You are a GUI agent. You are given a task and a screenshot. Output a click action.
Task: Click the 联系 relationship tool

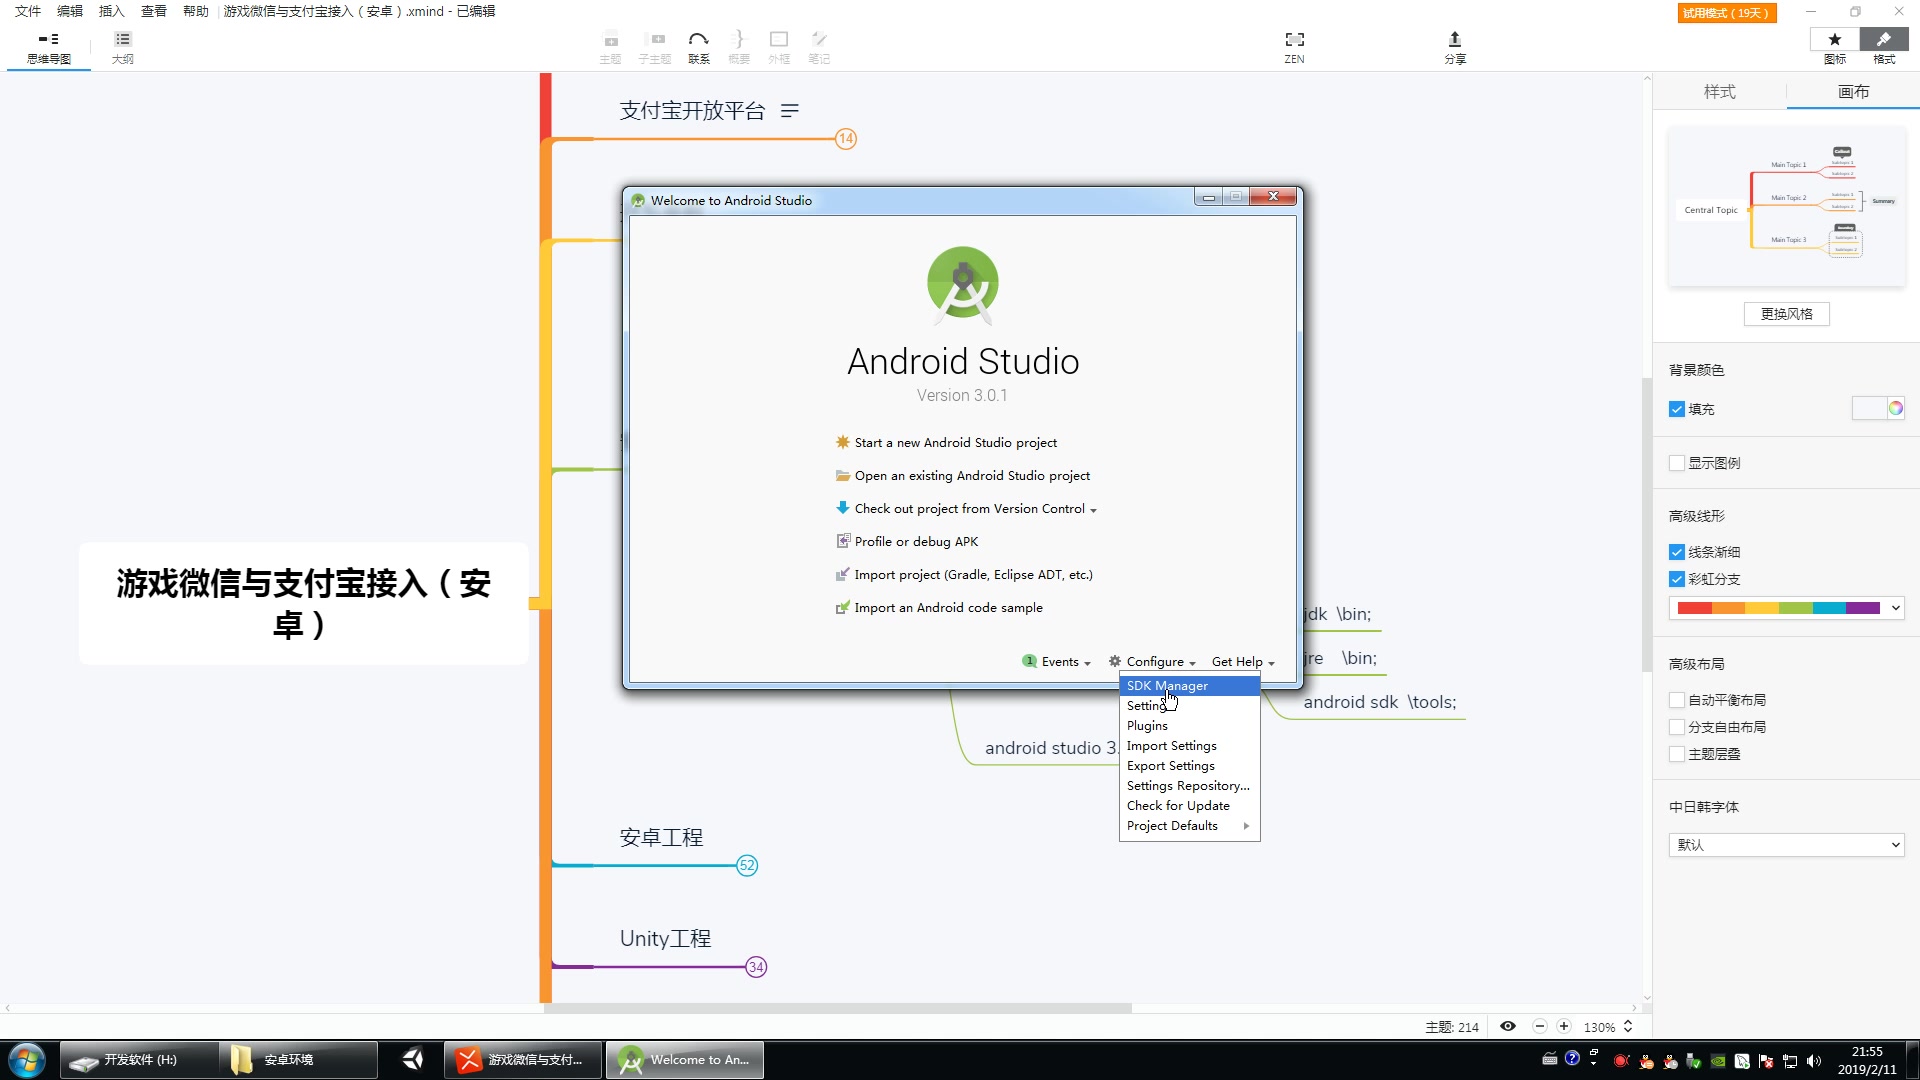pyautogui.click(x=698, y=47)
